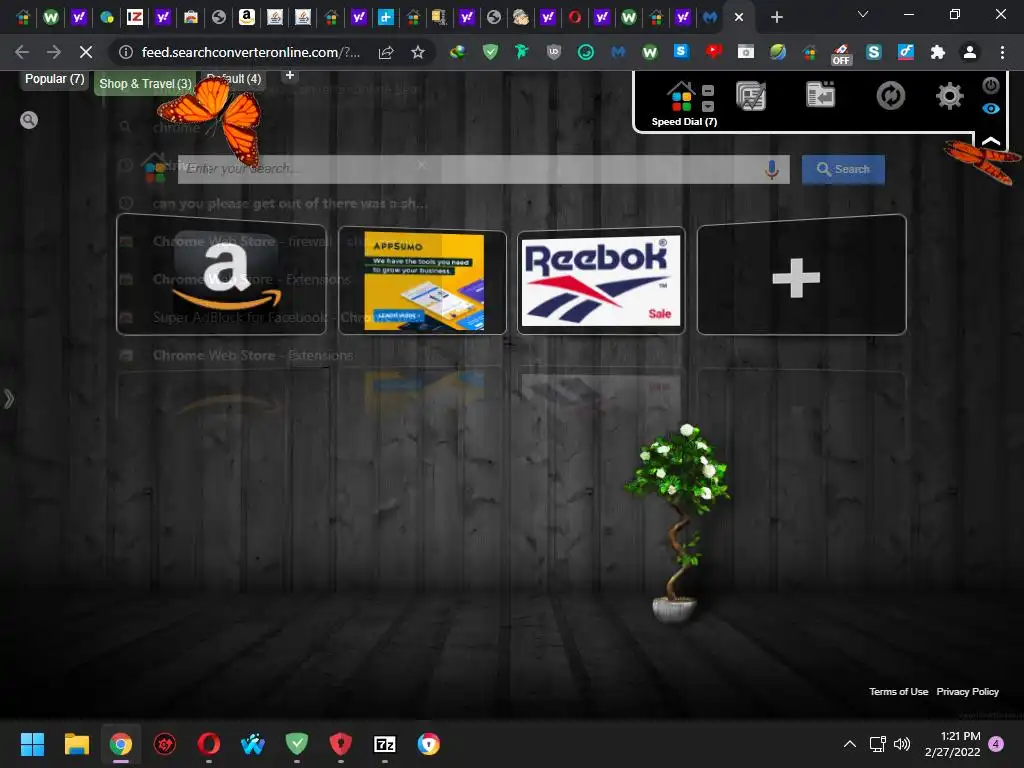Viewport: 1024px width, 768px height.
Task: Open the Terms of Use link
Action: coord(898,692)
